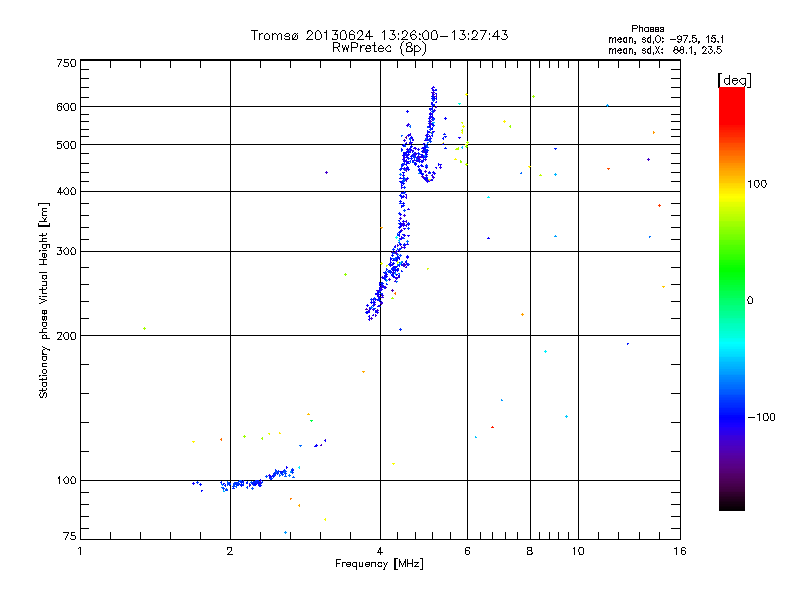Click the x-axis tick label '8'
This screenshot has height=600, width=800.
click(x=530, y=551)
